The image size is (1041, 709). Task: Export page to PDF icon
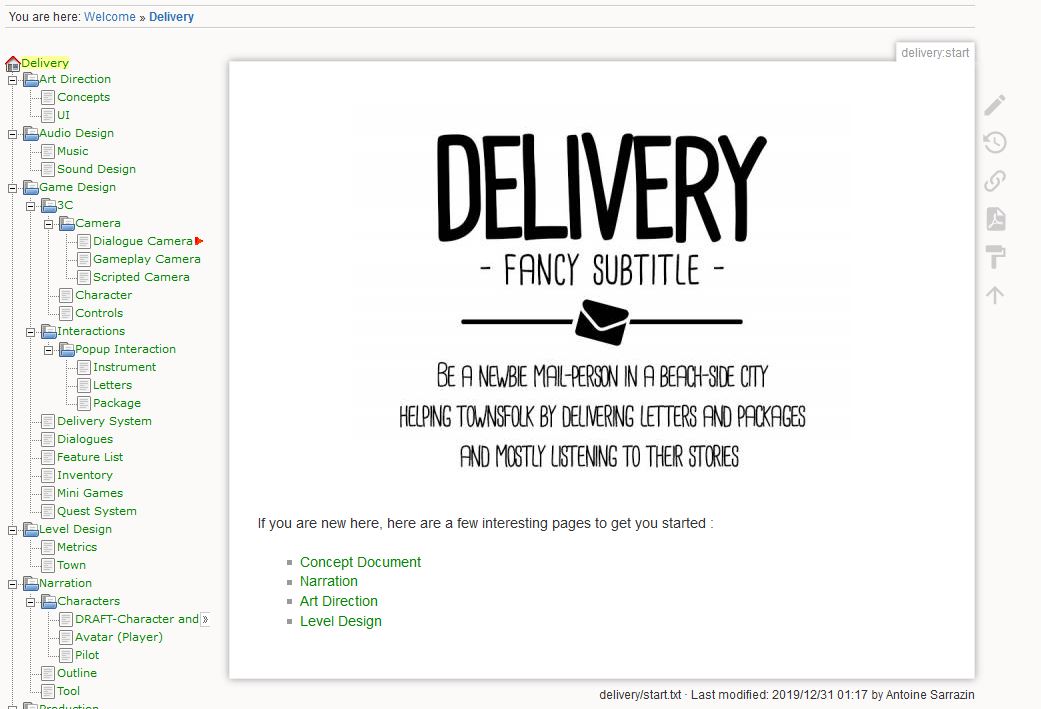click(994, 218)
